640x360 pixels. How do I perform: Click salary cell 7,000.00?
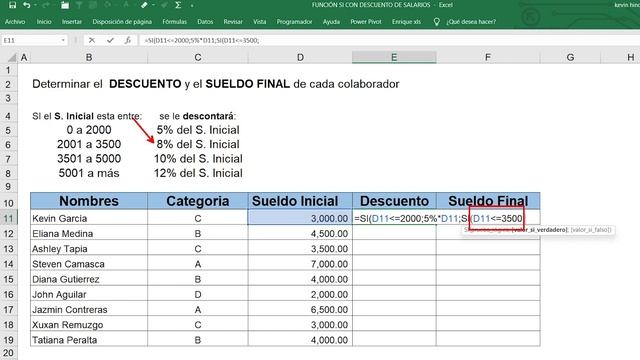(x=300, y=264)
